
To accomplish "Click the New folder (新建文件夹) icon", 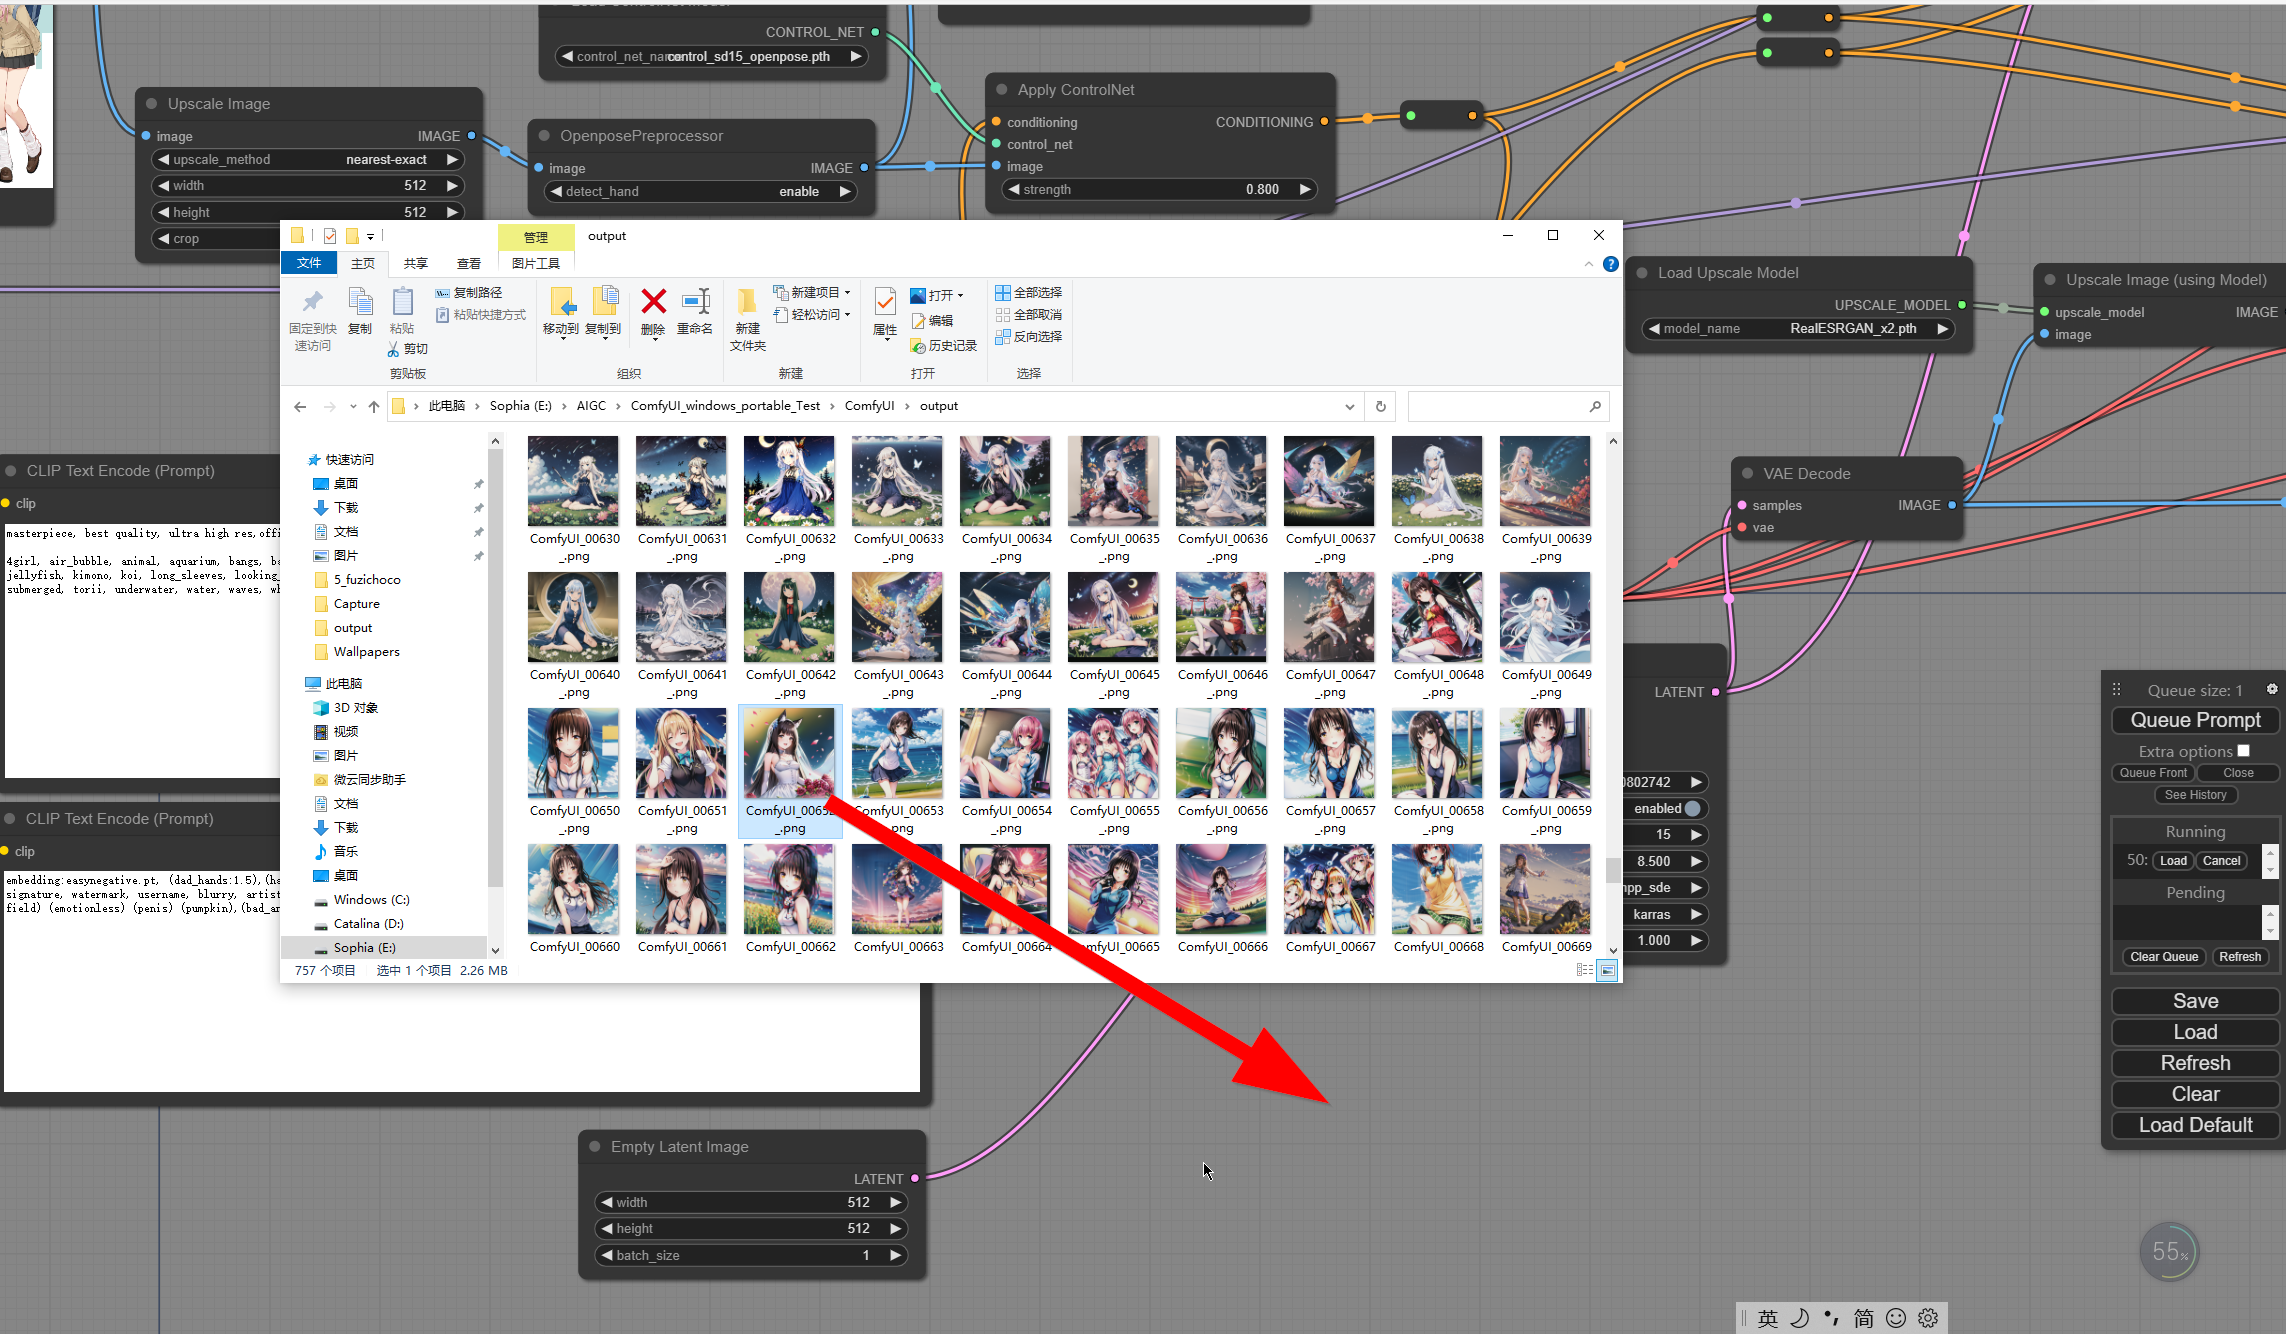I will tap(747, 302).
